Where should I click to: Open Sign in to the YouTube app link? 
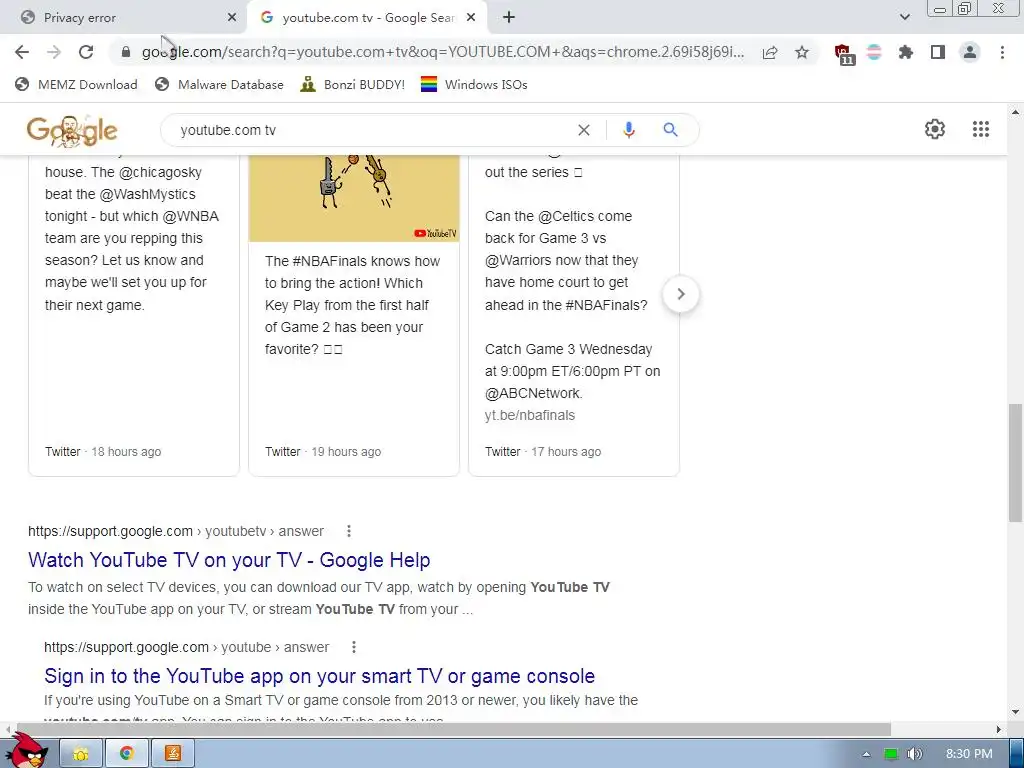tap(319, 676)
